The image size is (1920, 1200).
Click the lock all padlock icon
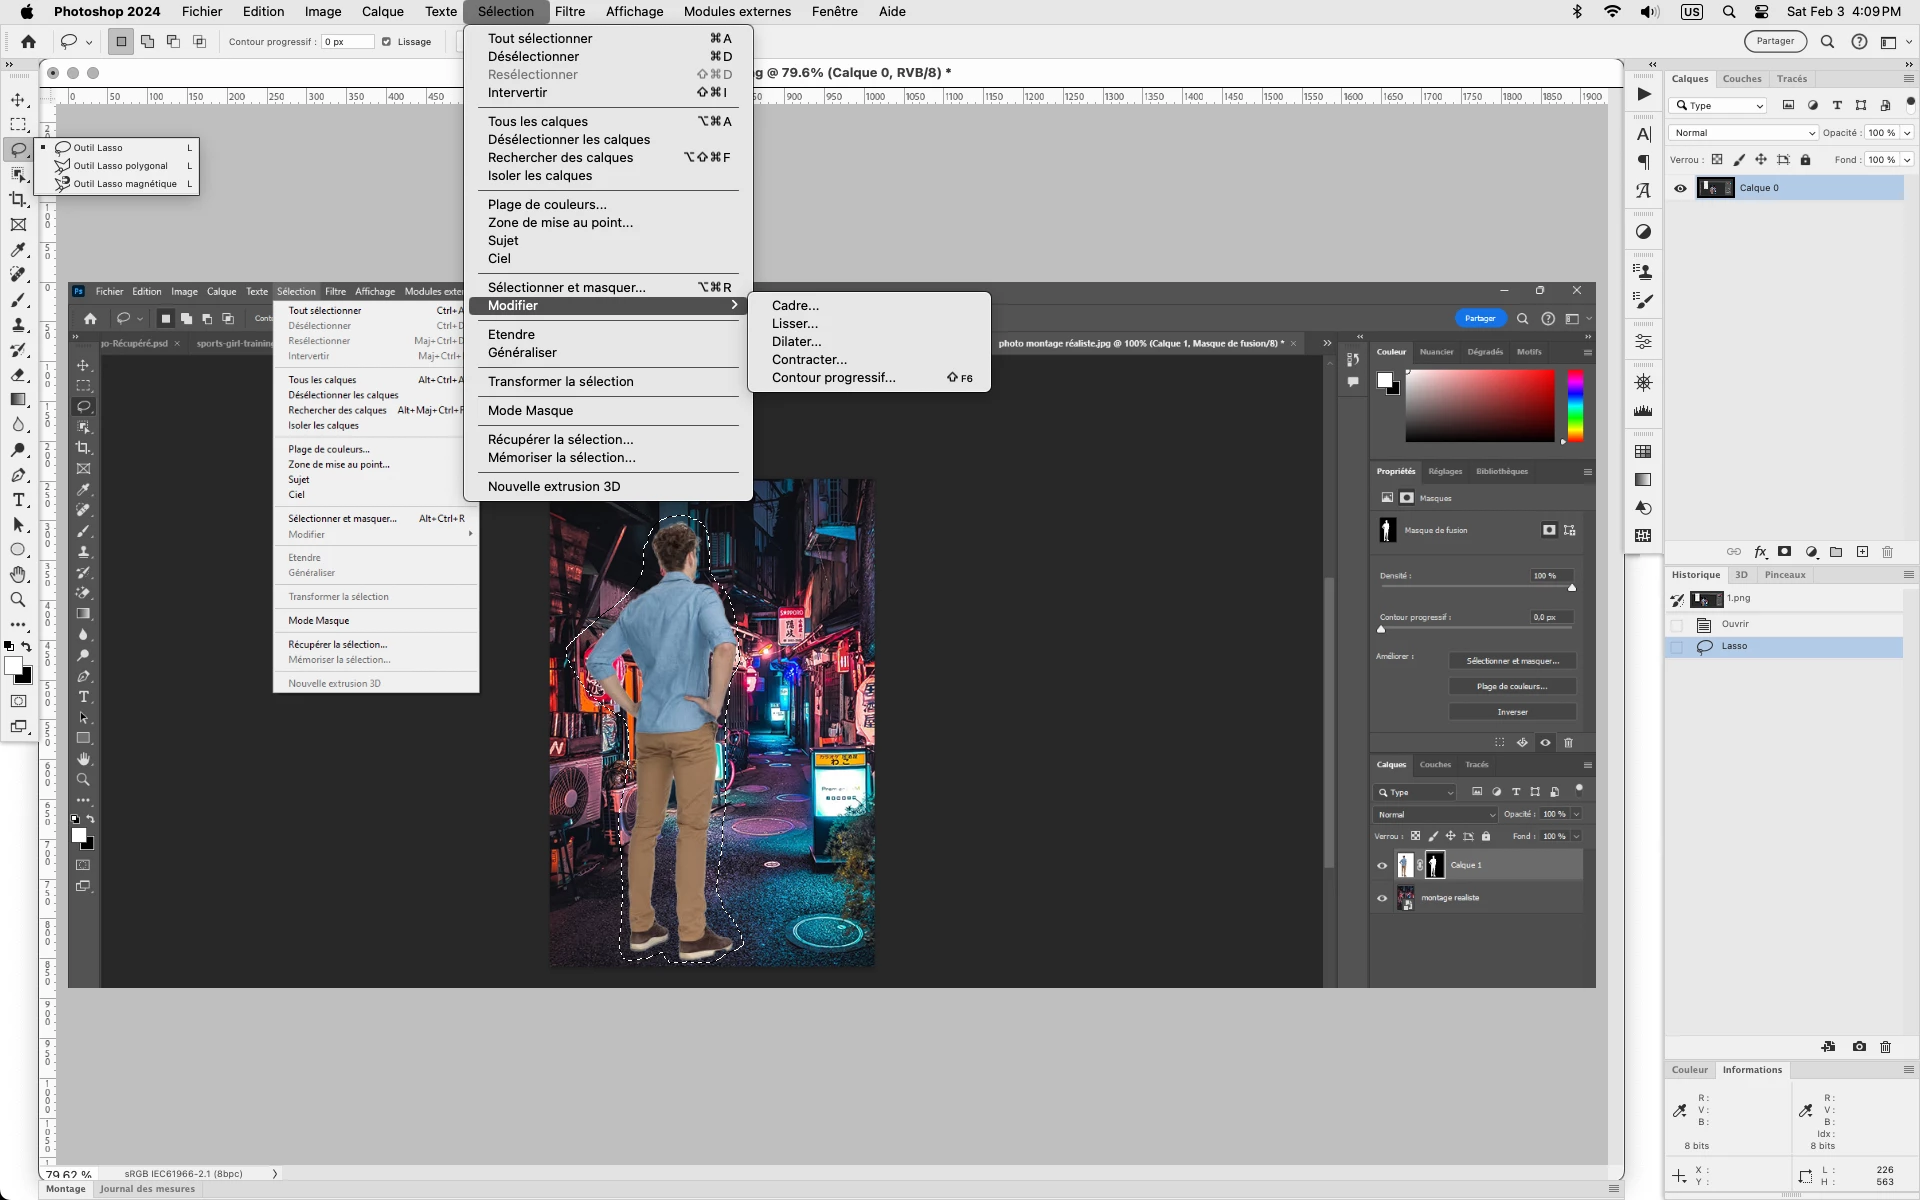(x=1805, y=160)
